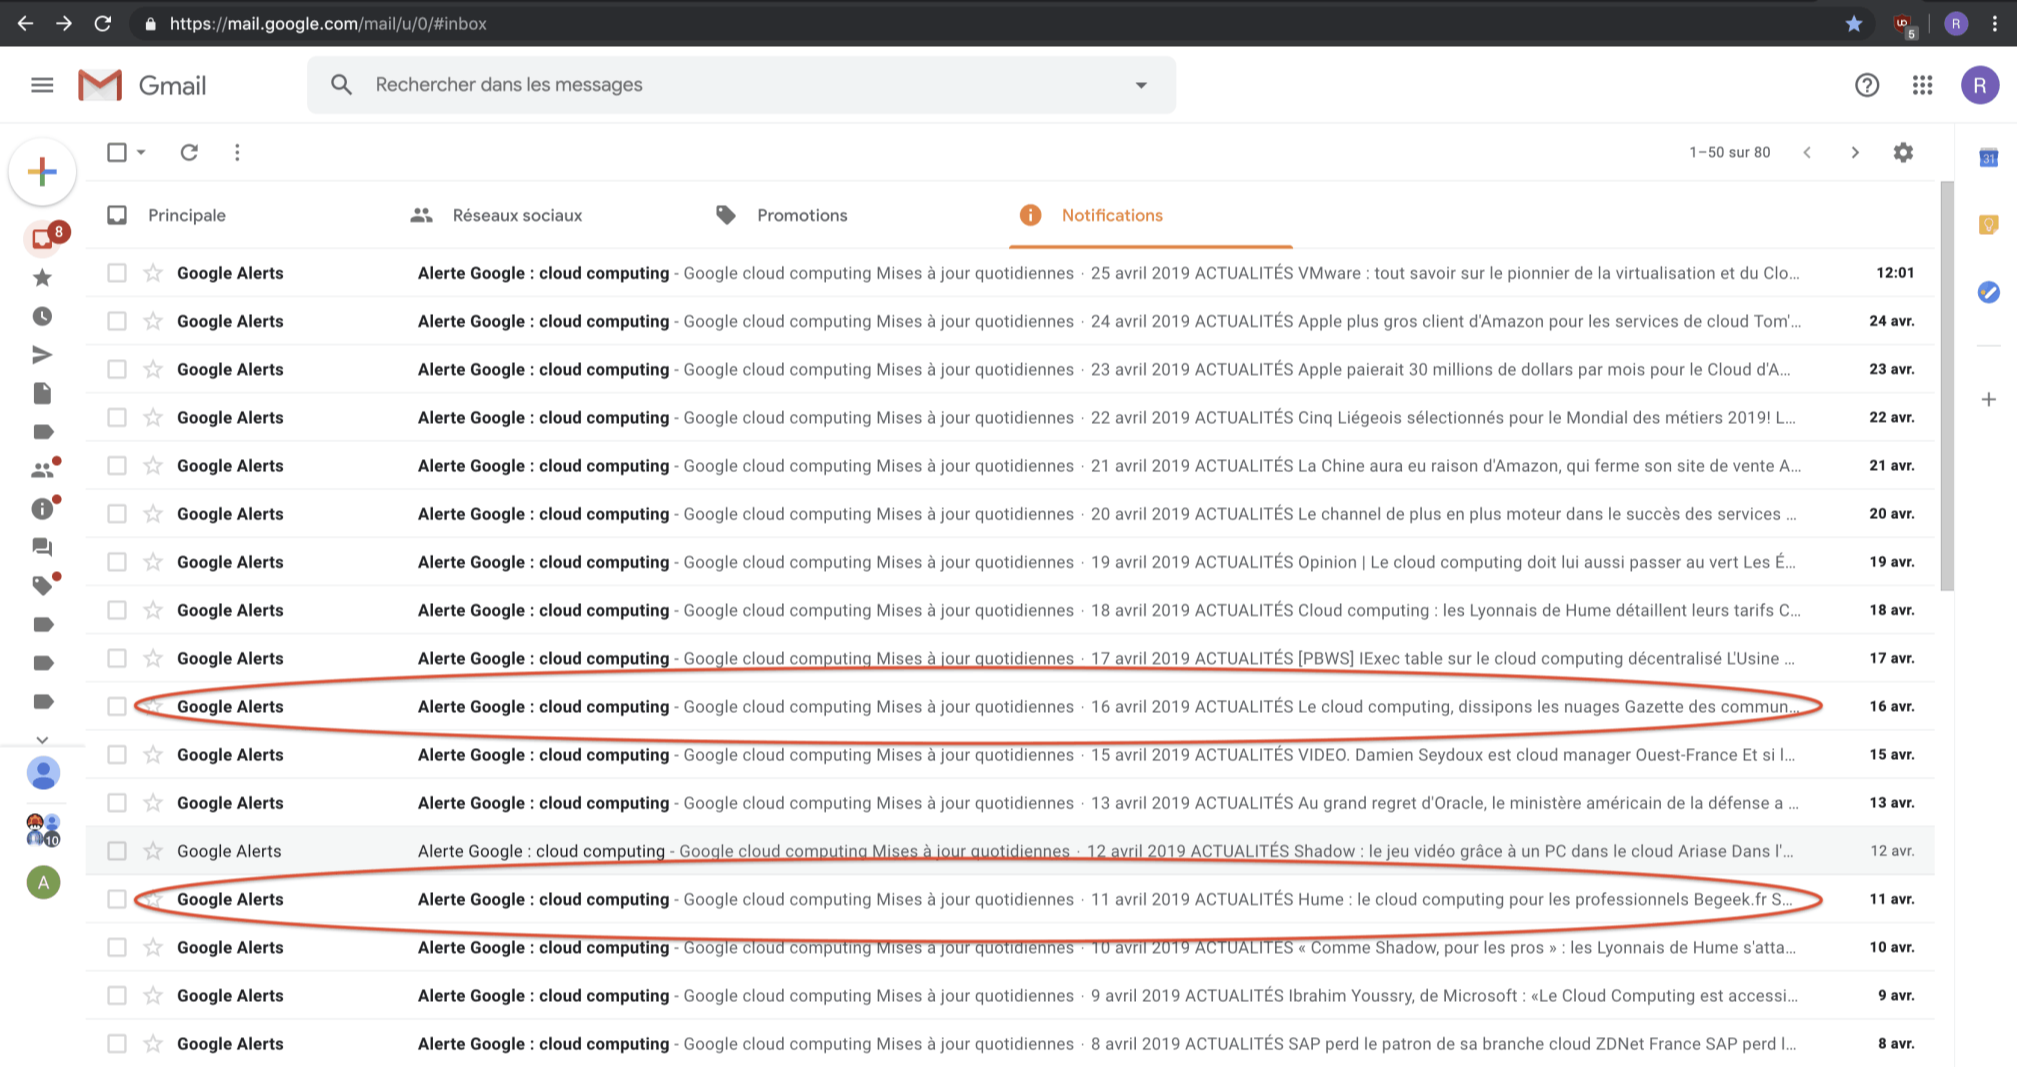Open the 9 avr. Ibrahim Youssry email
This screenshot has width=2017, height=1067.
[x=1010, y=995]
